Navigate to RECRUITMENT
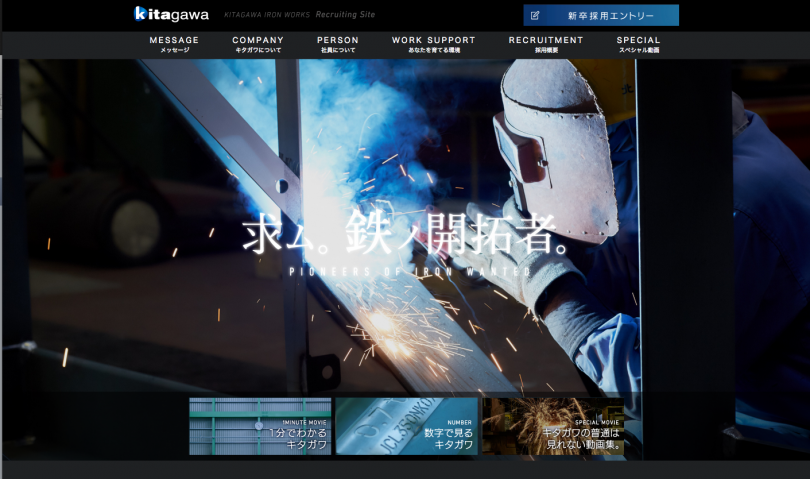Viewport: 810px width, 479px height. click(545, 44)
